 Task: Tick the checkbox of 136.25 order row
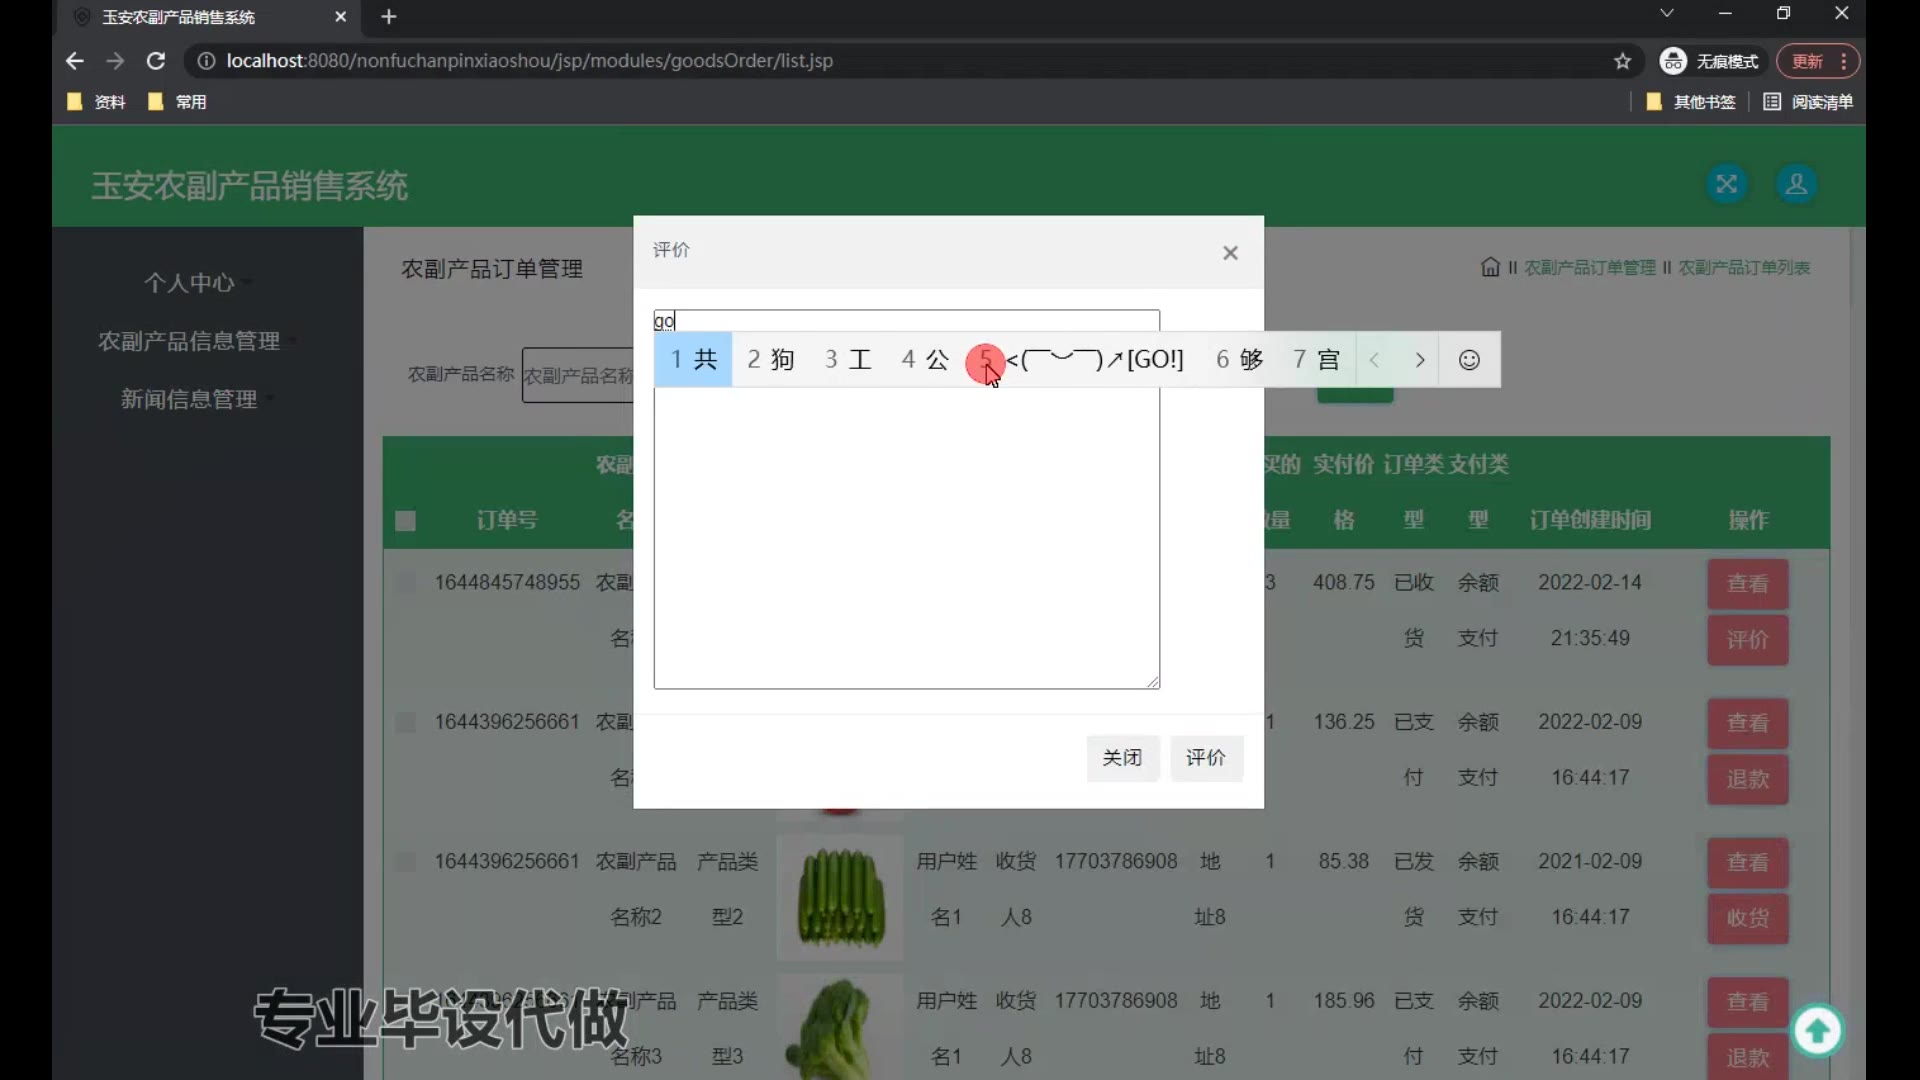point(405,722)
